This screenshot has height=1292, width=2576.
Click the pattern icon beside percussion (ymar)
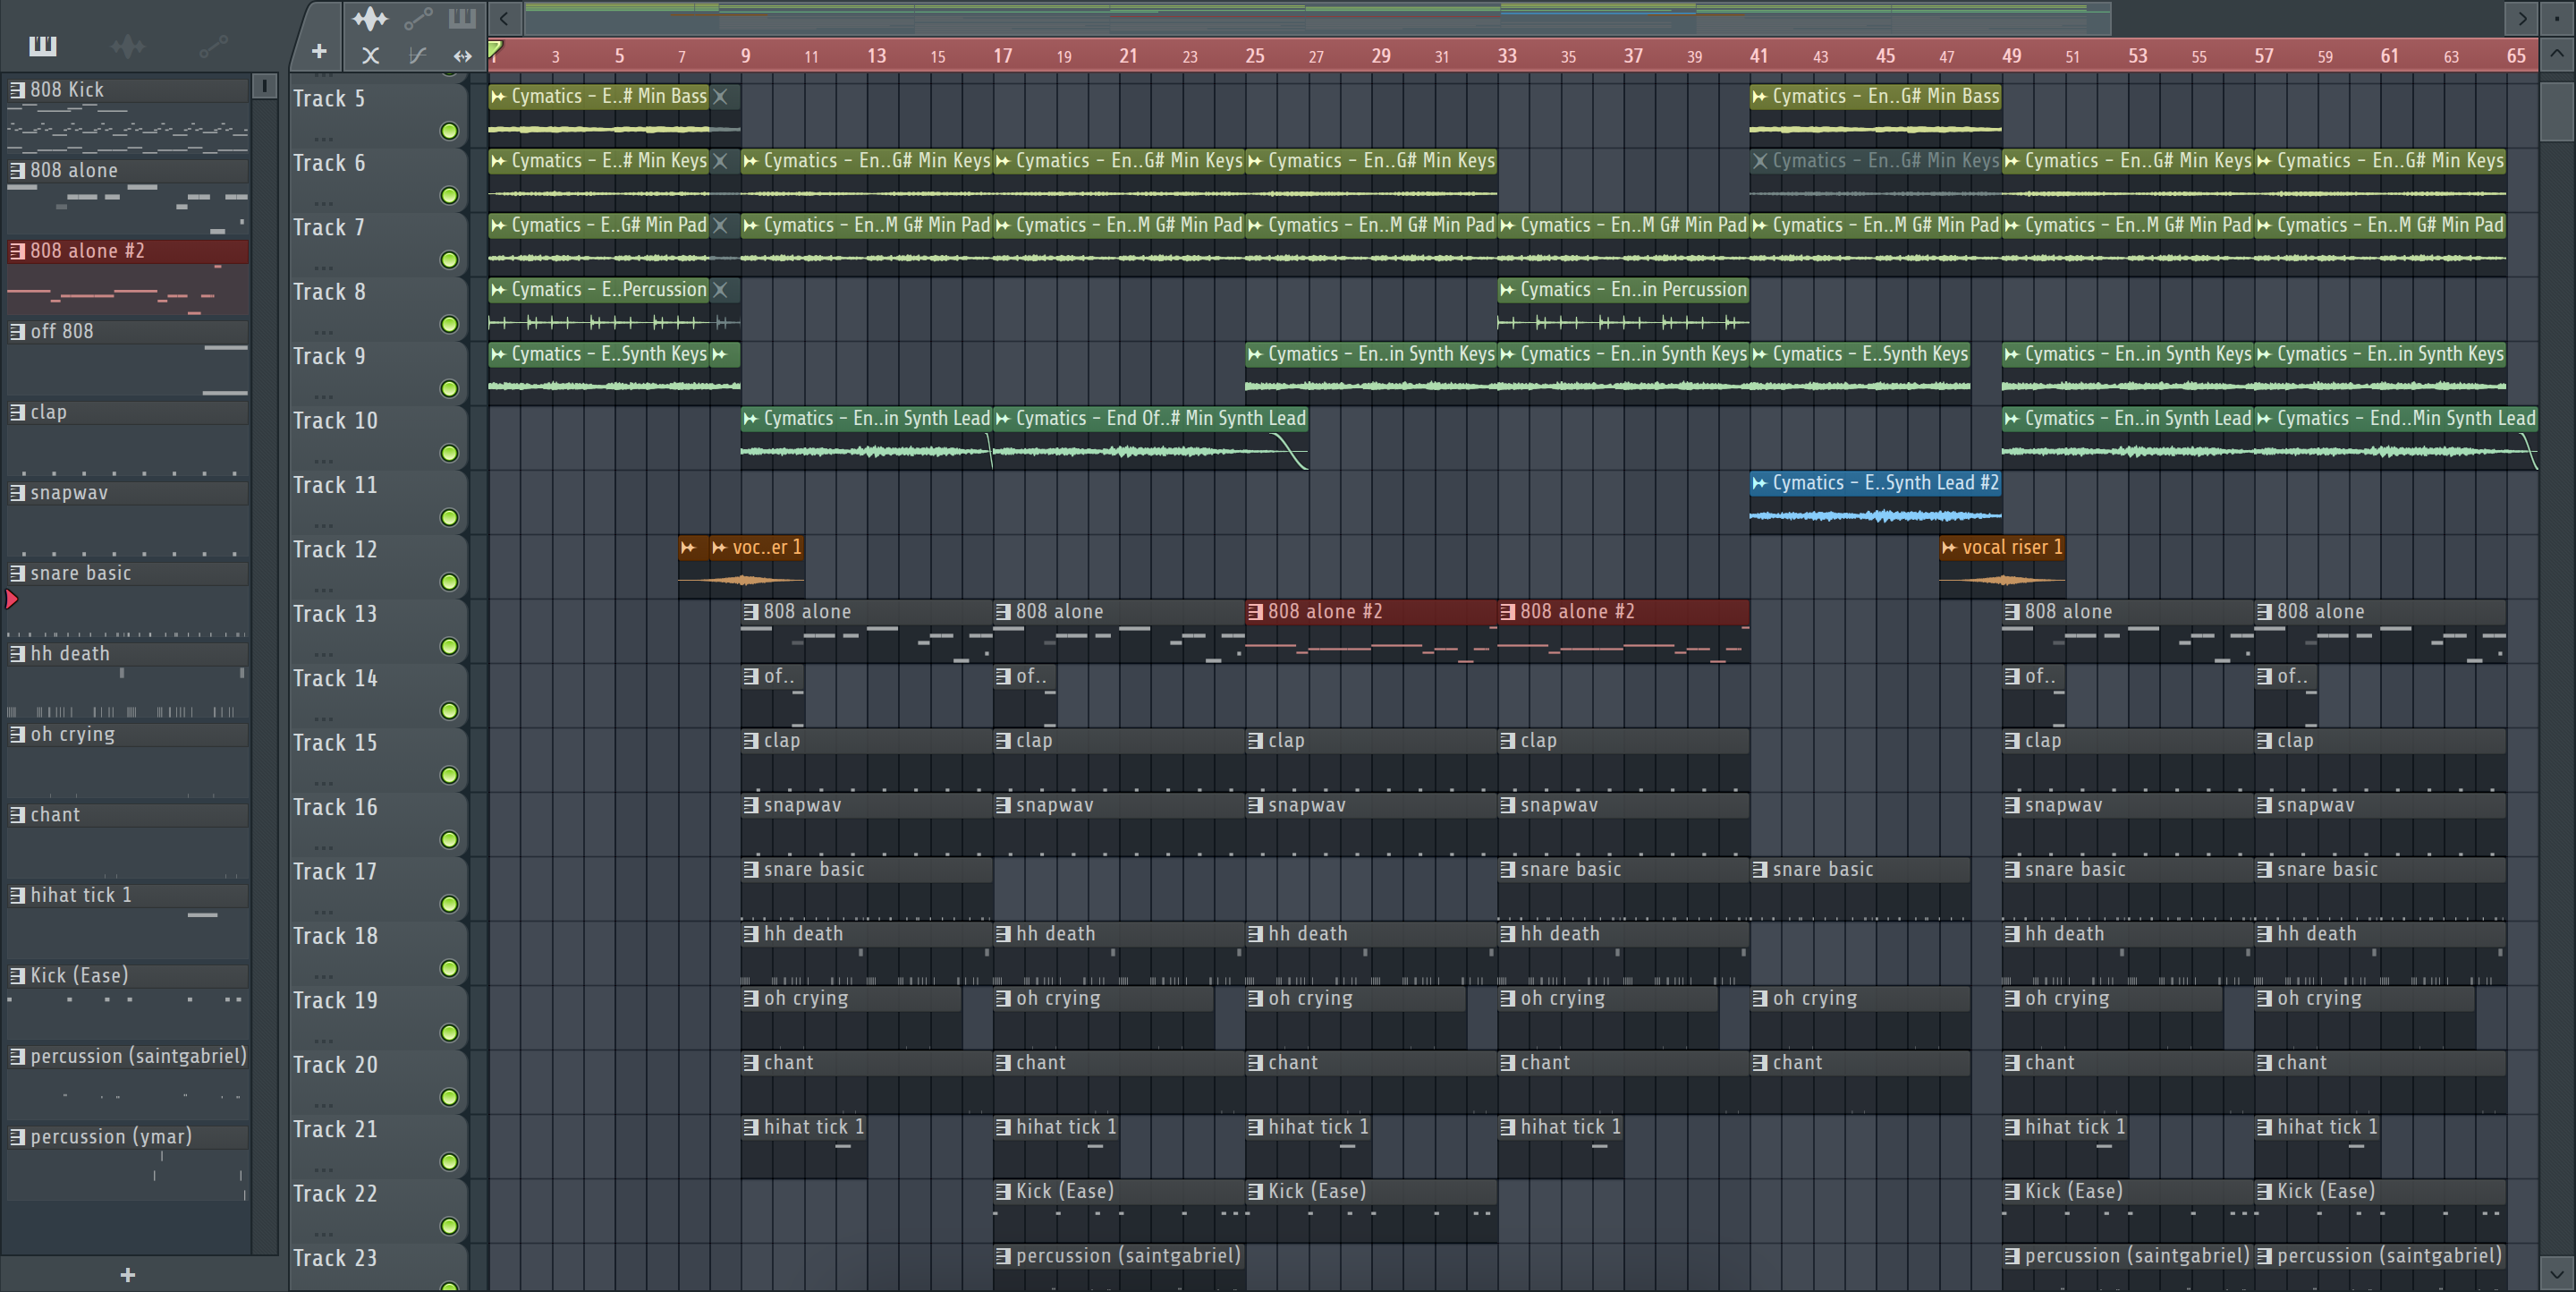coord(17,1136)
